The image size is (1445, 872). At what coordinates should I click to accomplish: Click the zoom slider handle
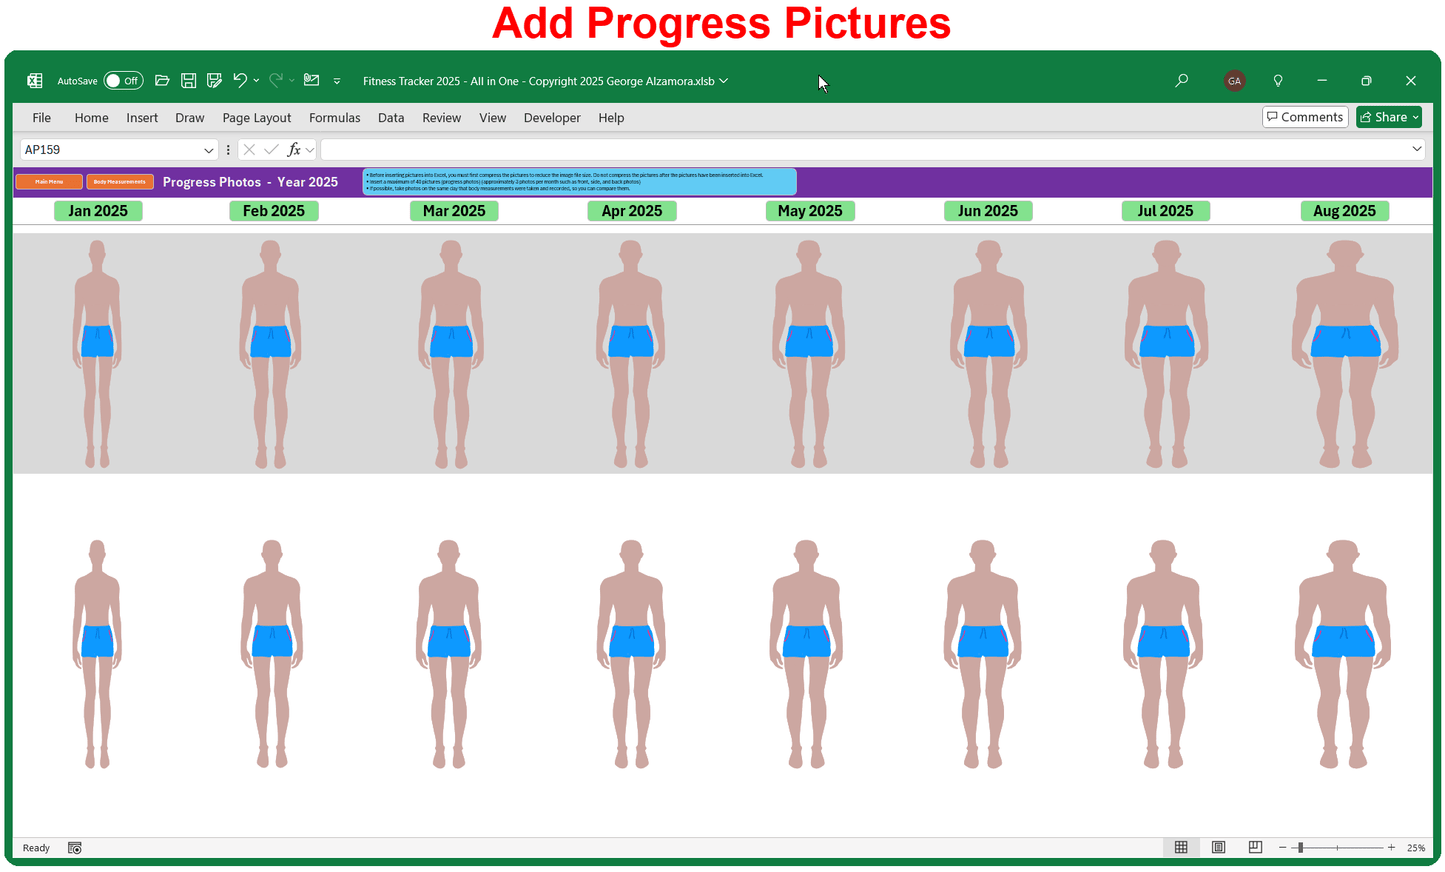1300,848
